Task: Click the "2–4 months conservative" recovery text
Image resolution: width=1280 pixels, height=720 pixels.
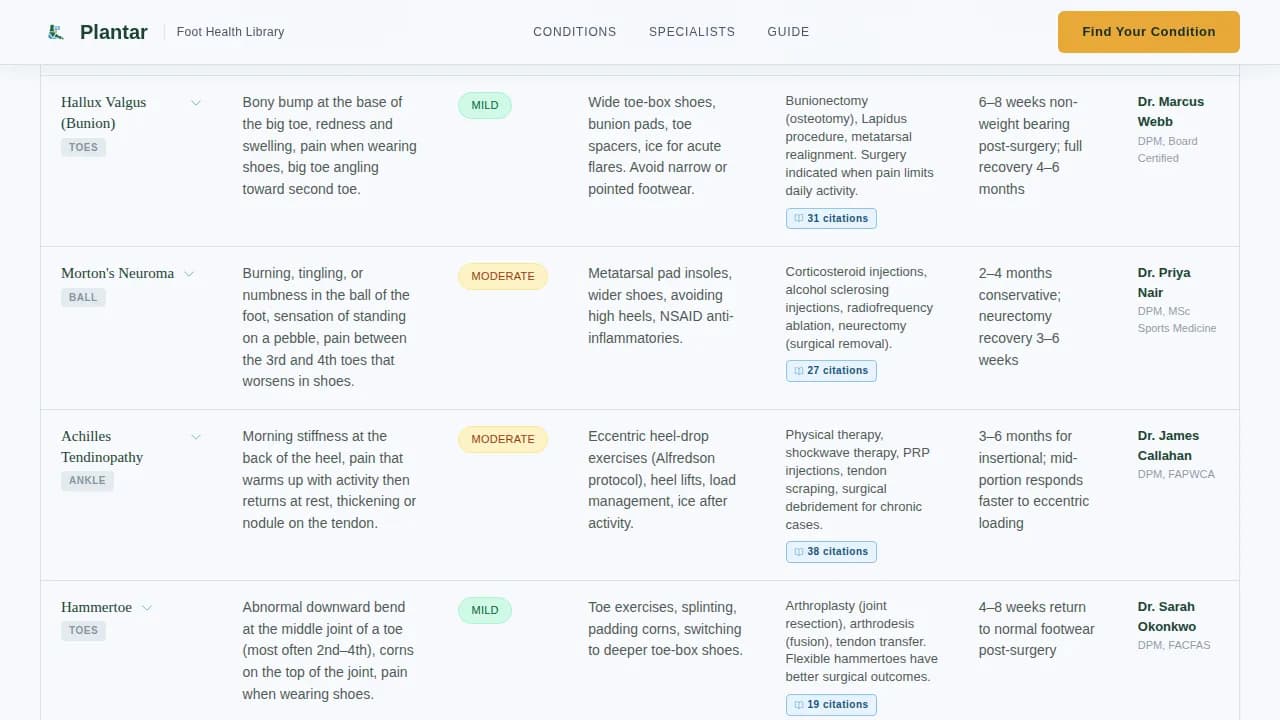Action: tap(1020, 317)
